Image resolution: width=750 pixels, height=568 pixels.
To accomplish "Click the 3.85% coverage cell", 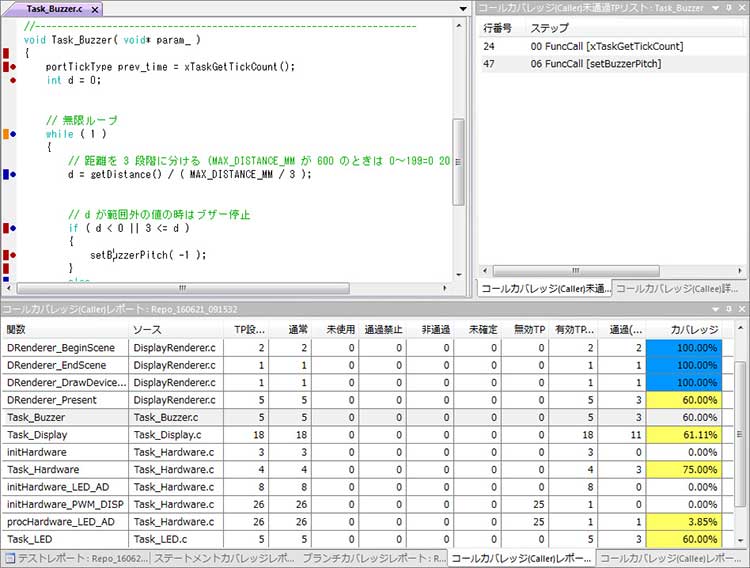I will pos(684,522).
